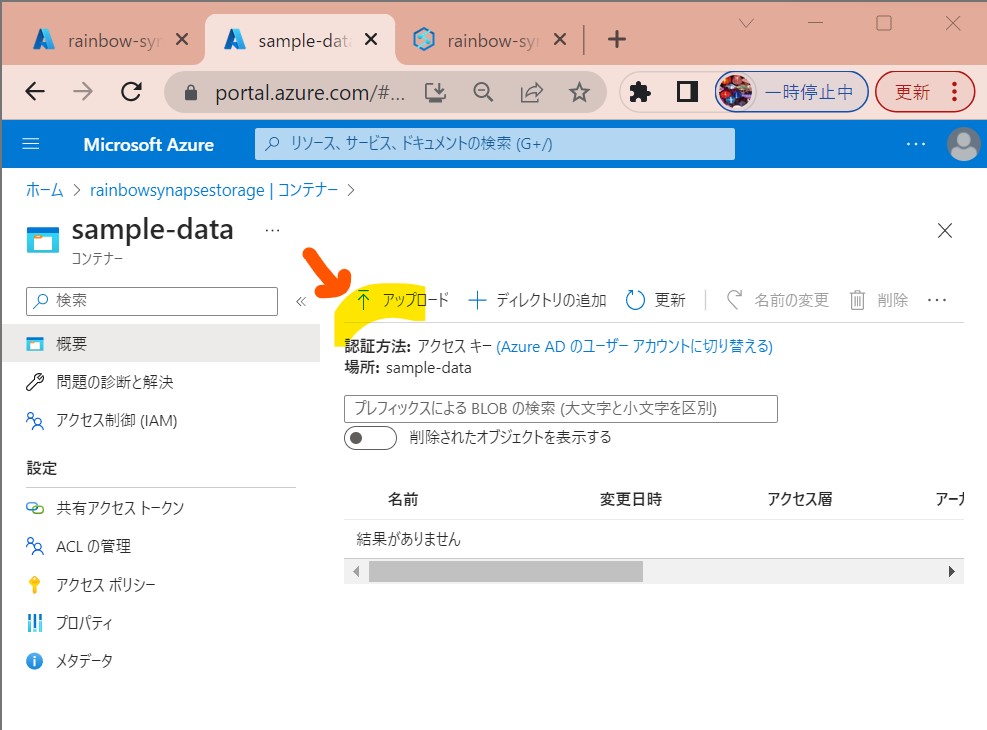Viewport: 987px width, 730px height.
Task: Click the browser back arrow
Action: tap(35, 92)
